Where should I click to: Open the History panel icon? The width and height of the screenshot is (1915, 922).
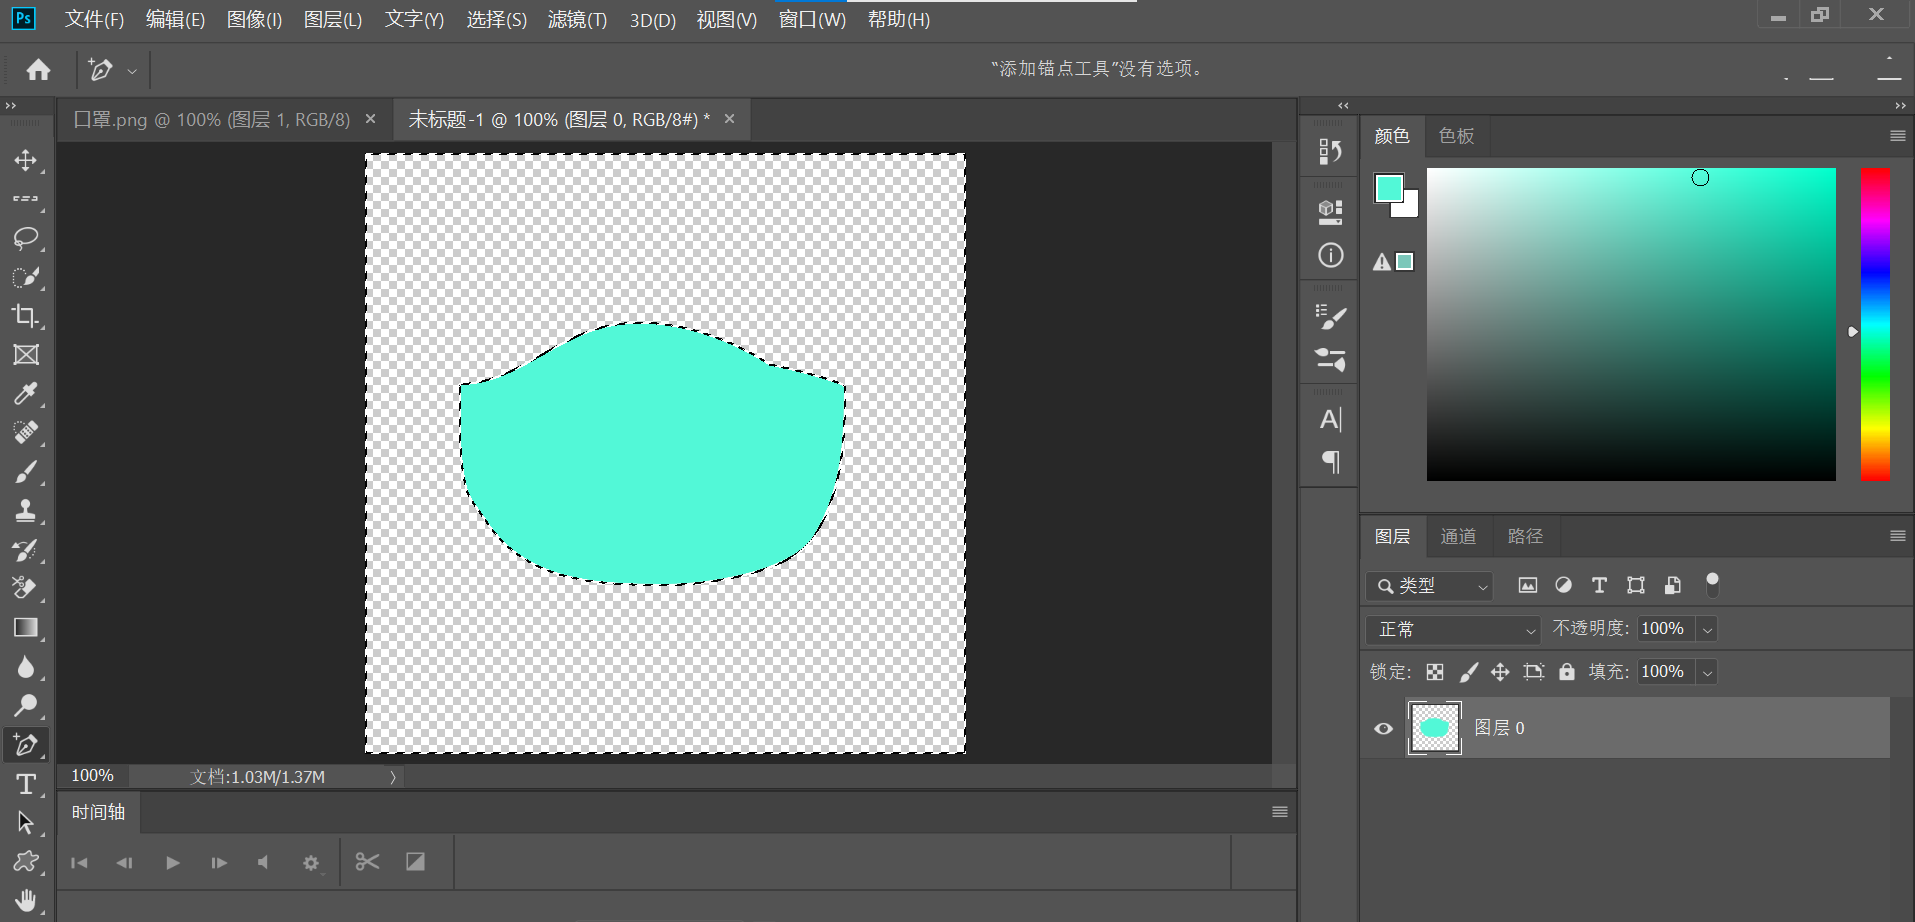1330,151
